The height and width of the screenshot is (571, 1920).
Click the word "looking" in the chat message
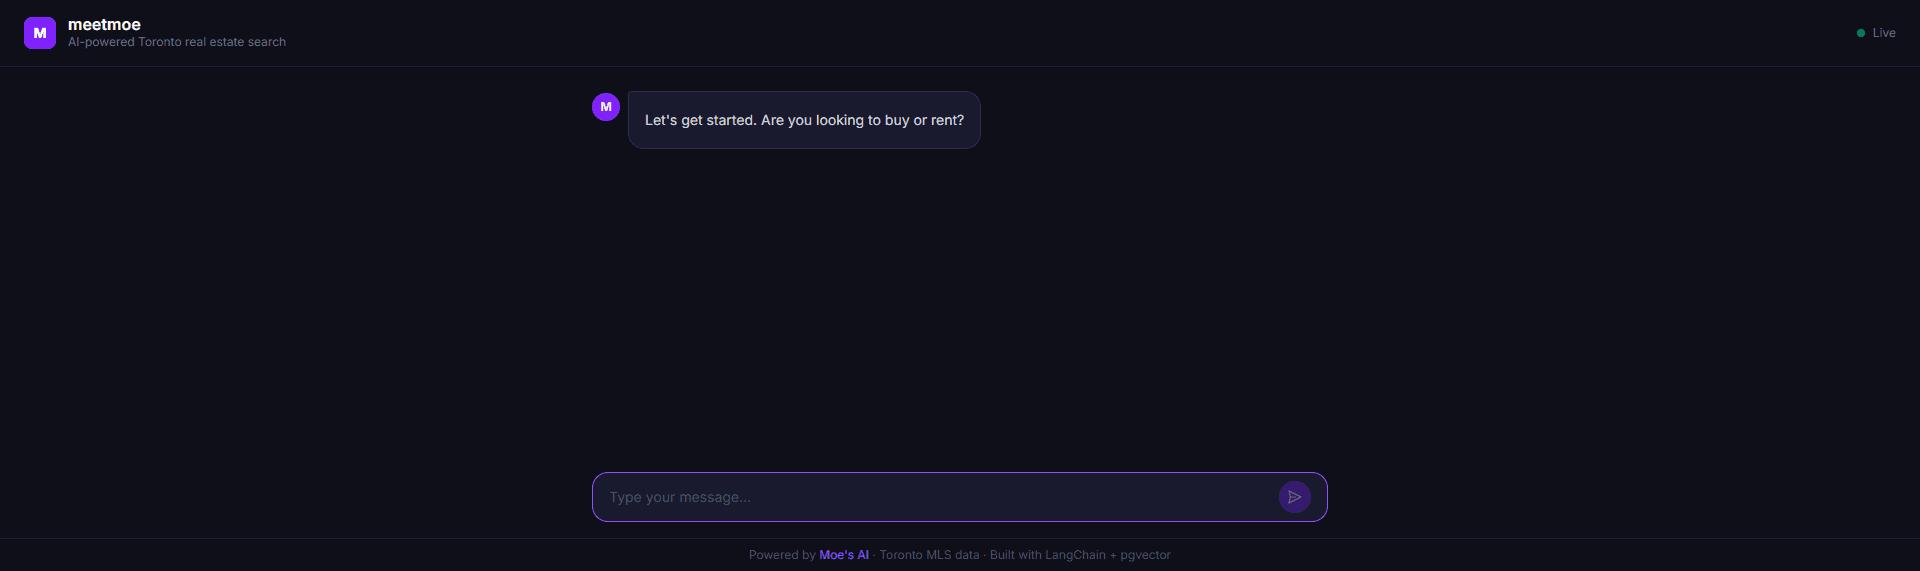coord(839,120)
